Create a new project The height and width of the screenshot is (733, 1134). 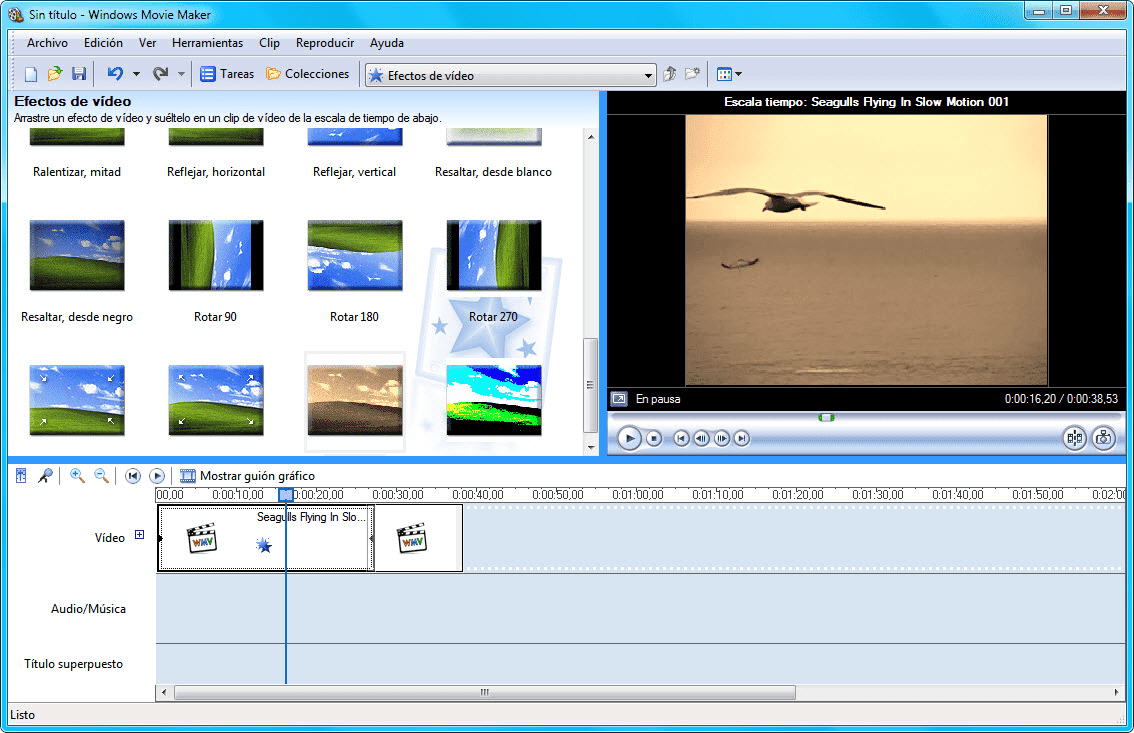[30, 73]
